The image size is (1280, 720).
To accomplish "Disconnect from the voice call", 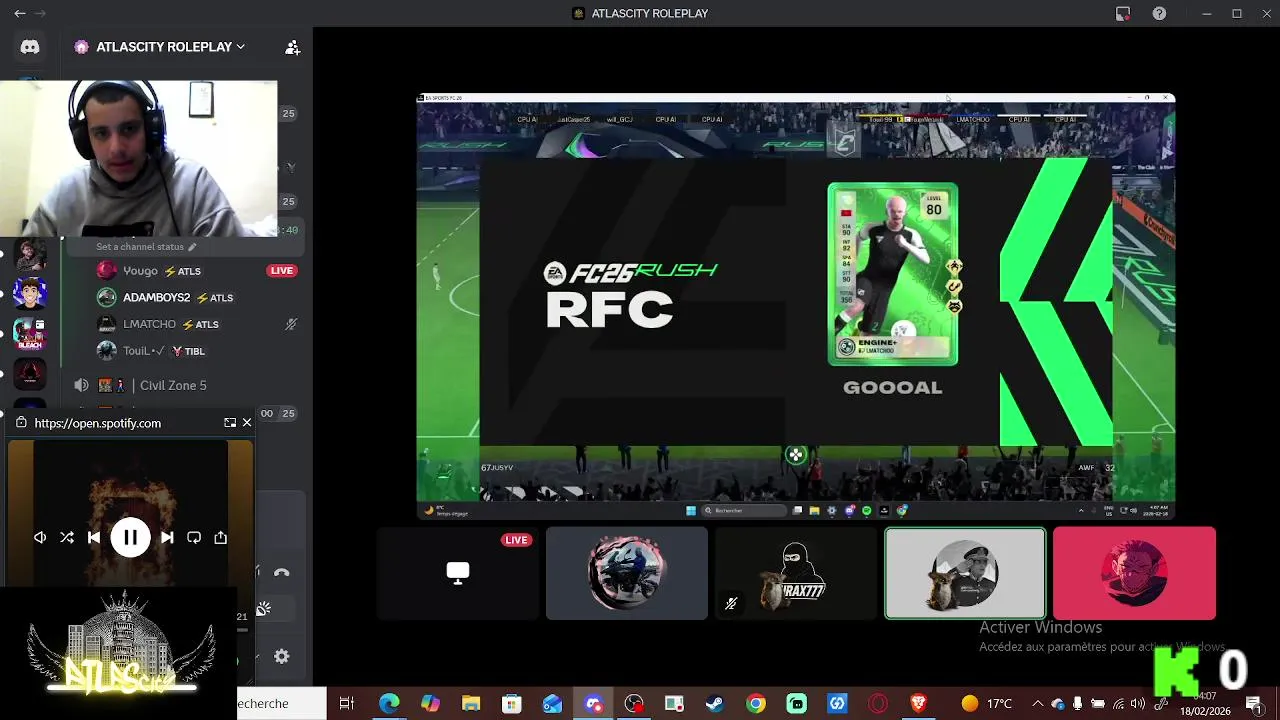I will click(282, 573).
